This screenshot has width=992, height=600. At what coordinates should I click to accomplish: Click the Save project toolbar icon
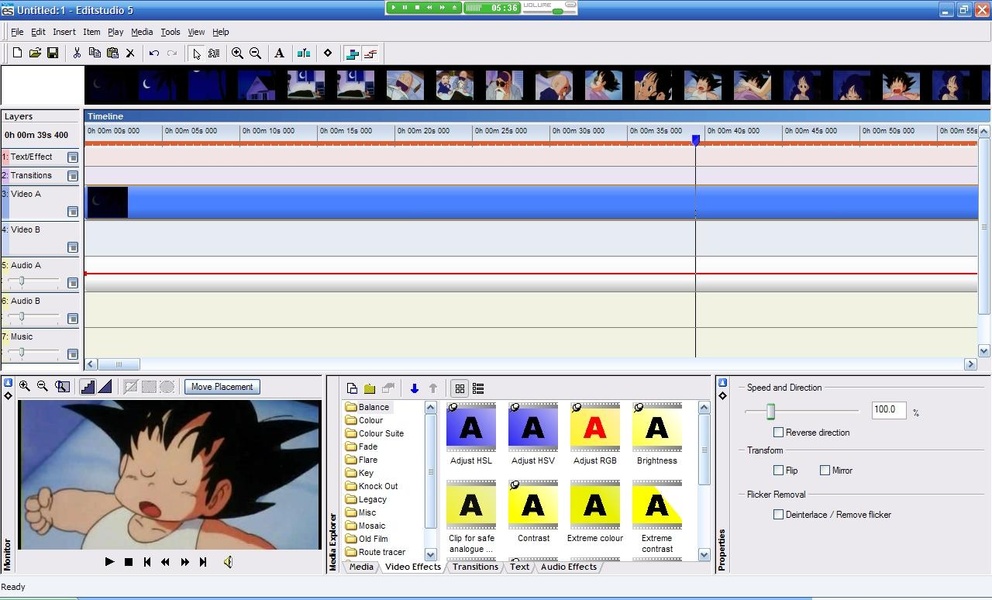[x=53, y=53]
